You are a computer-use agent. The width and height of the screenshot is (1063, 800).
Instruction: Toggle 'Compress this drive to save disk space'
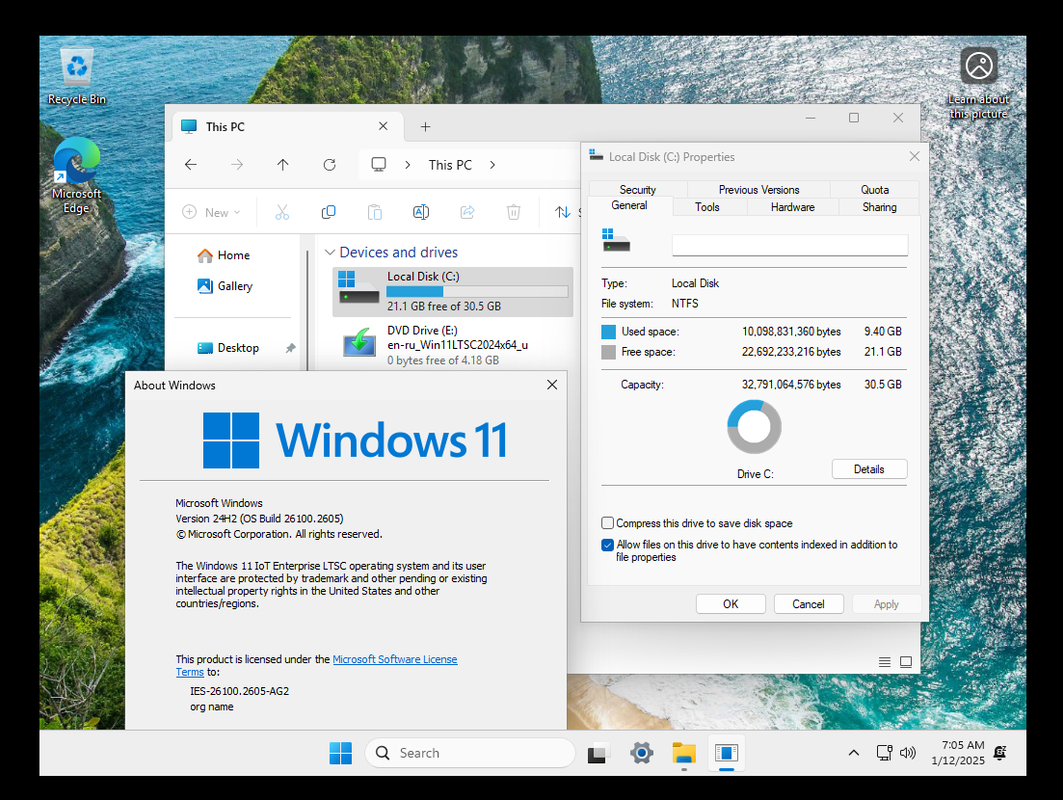607,523
